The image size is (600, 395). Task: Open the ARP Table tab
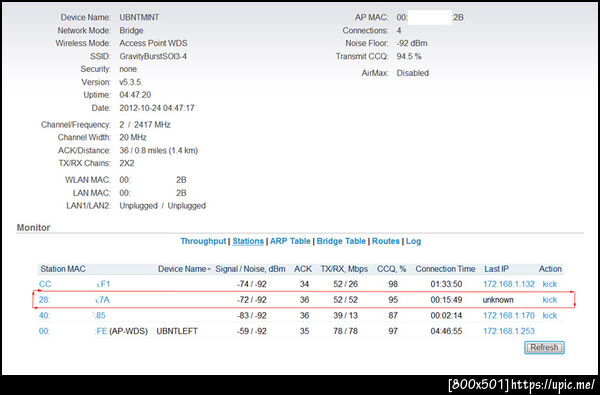290,241
